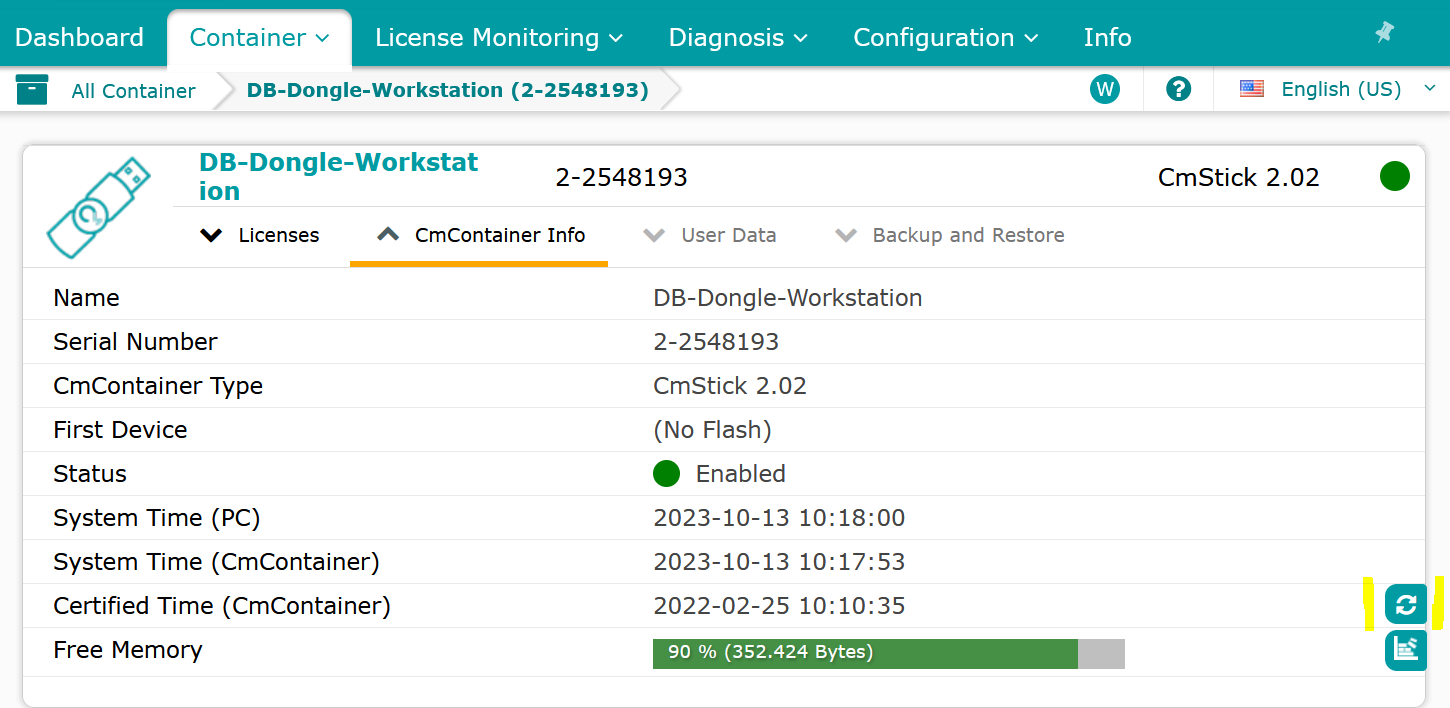1450x708 pixels.
Task: Click the pin icon in top bar
Action: pyautogui.click(x=1384, y=33)
